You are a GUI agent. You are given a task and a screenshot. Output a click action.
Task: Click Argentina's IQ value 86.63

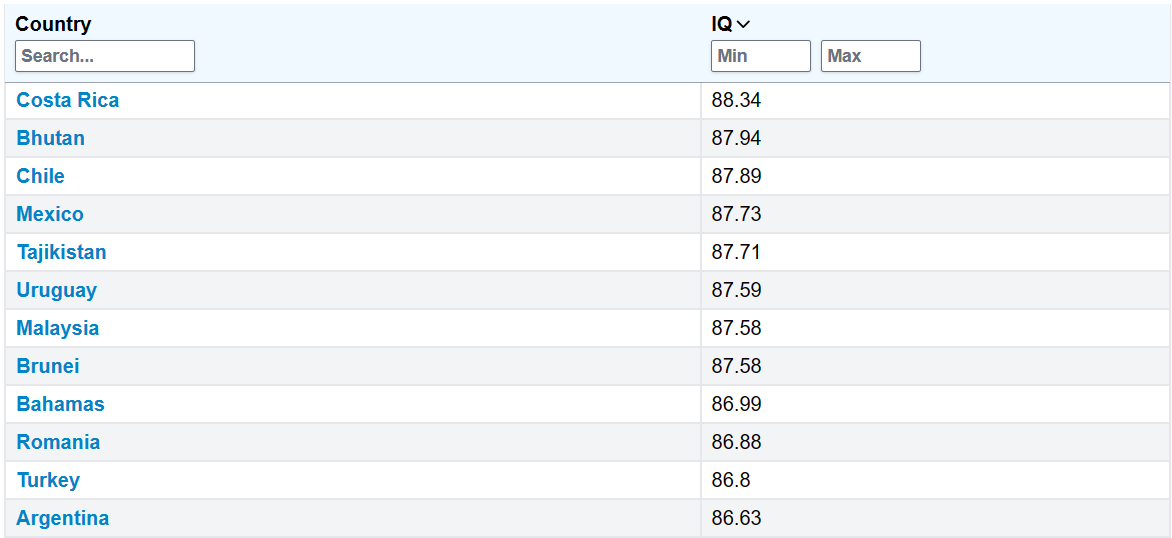tap(736, 518)
